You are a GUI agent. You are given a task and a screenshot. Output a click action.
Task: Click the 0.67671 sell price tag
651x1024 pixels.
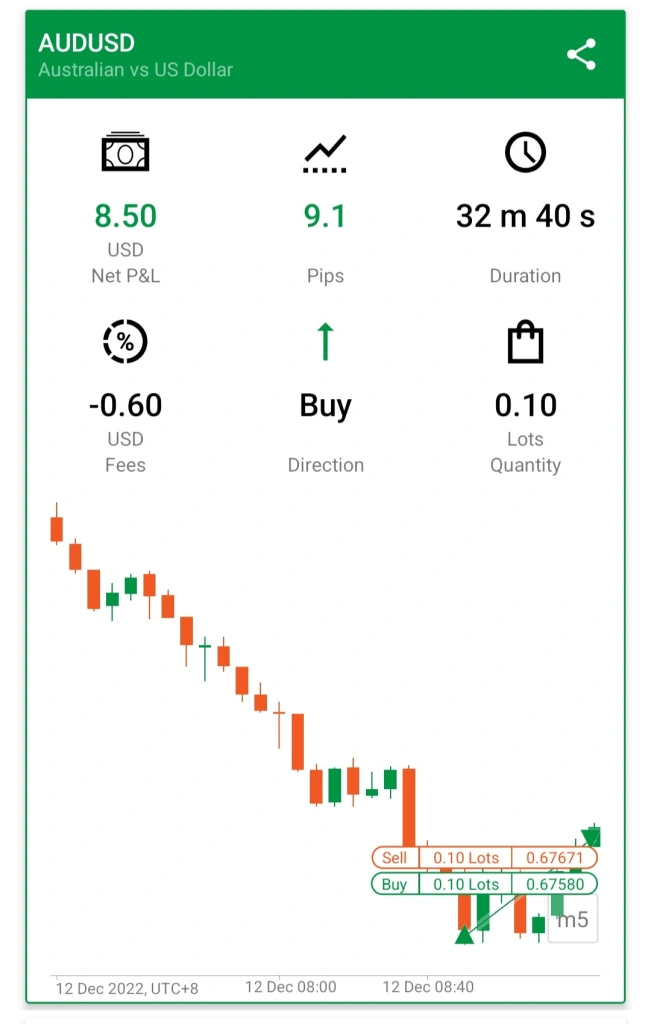pos(554,857)
